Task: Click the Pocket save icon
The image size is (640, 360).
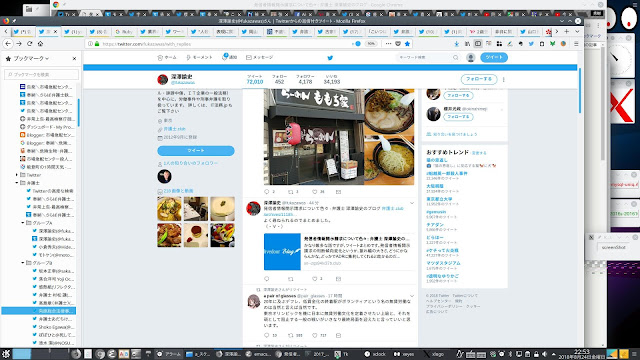Action: pyautogui.click(x=398, y=44)
